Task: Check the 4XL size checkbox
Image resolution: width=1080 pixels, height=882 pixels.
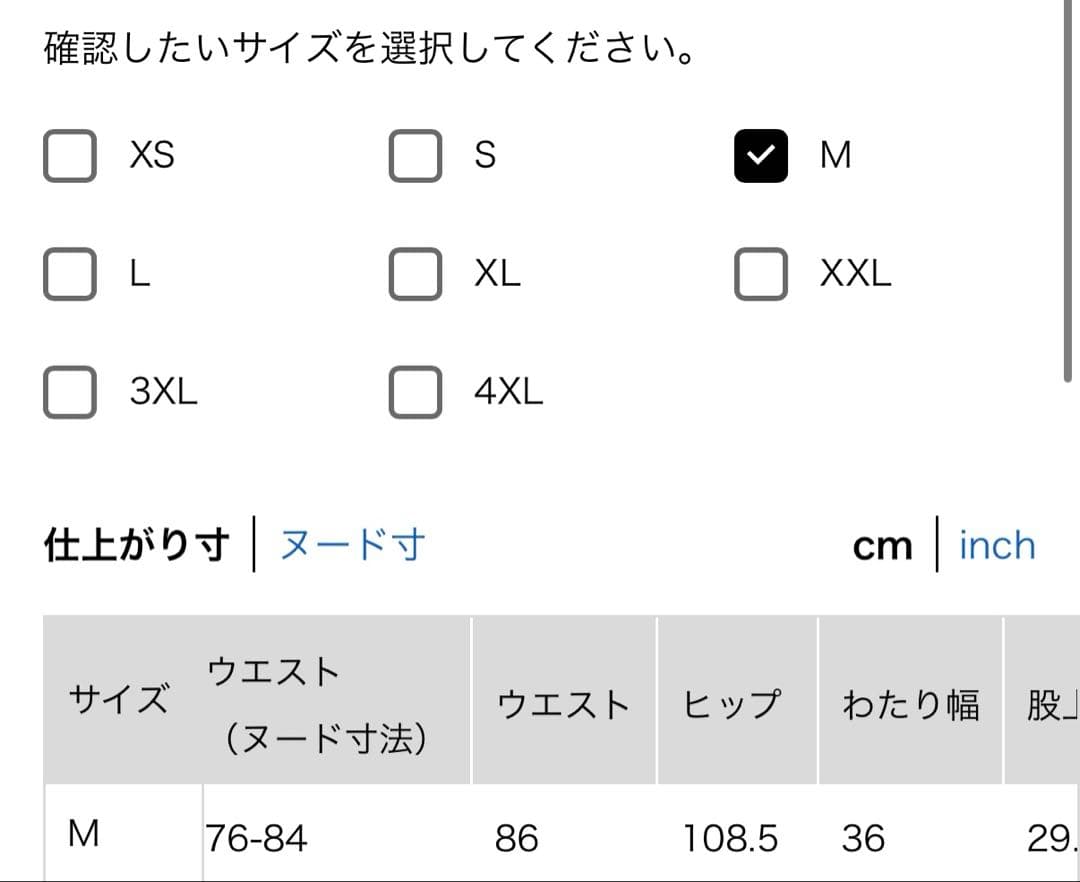Action: 415,392
